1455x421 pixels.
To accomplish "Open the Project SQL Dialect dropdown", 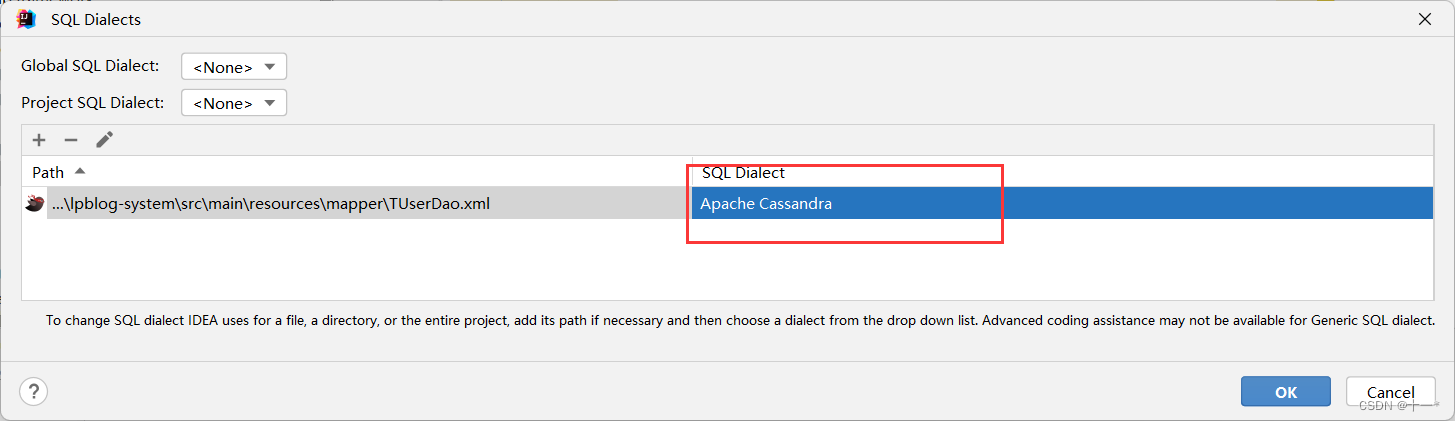I will click(x=234, y=103).
